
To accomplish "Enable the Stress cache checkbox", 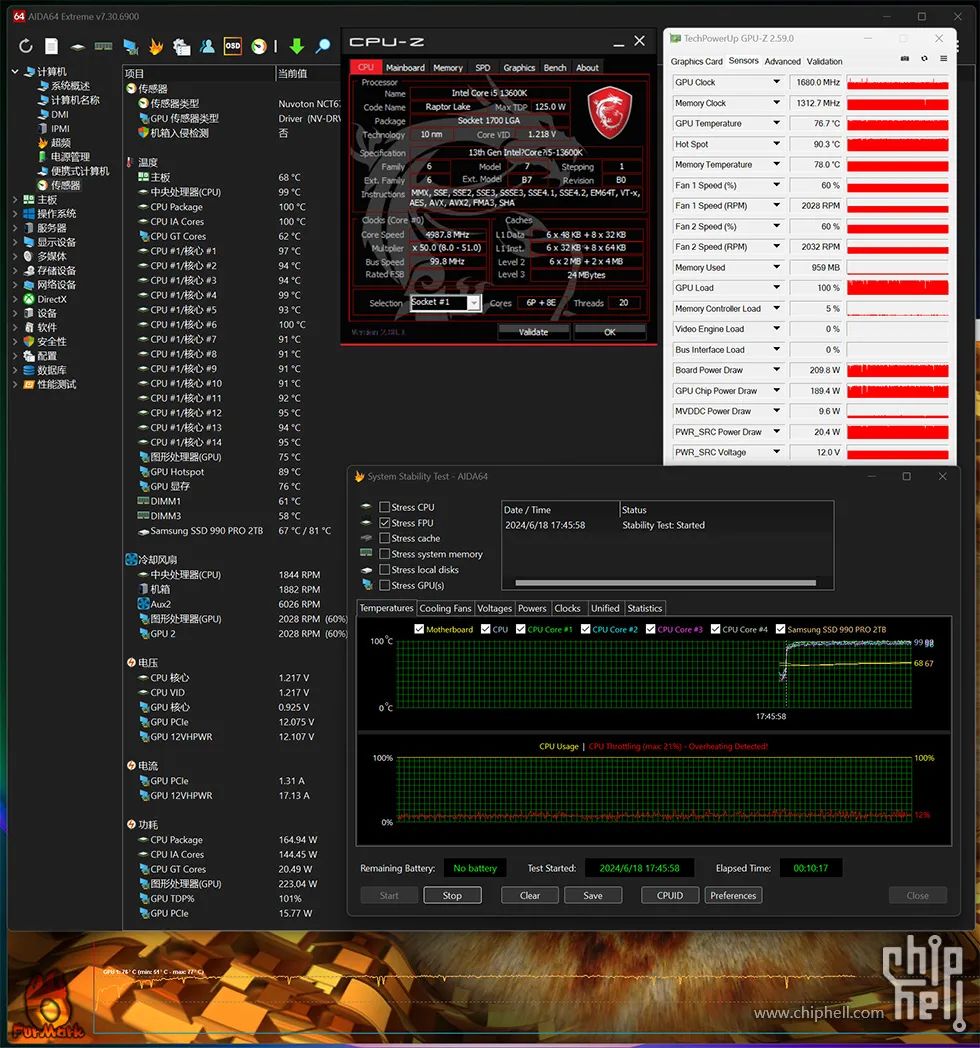I will (384, 538).
